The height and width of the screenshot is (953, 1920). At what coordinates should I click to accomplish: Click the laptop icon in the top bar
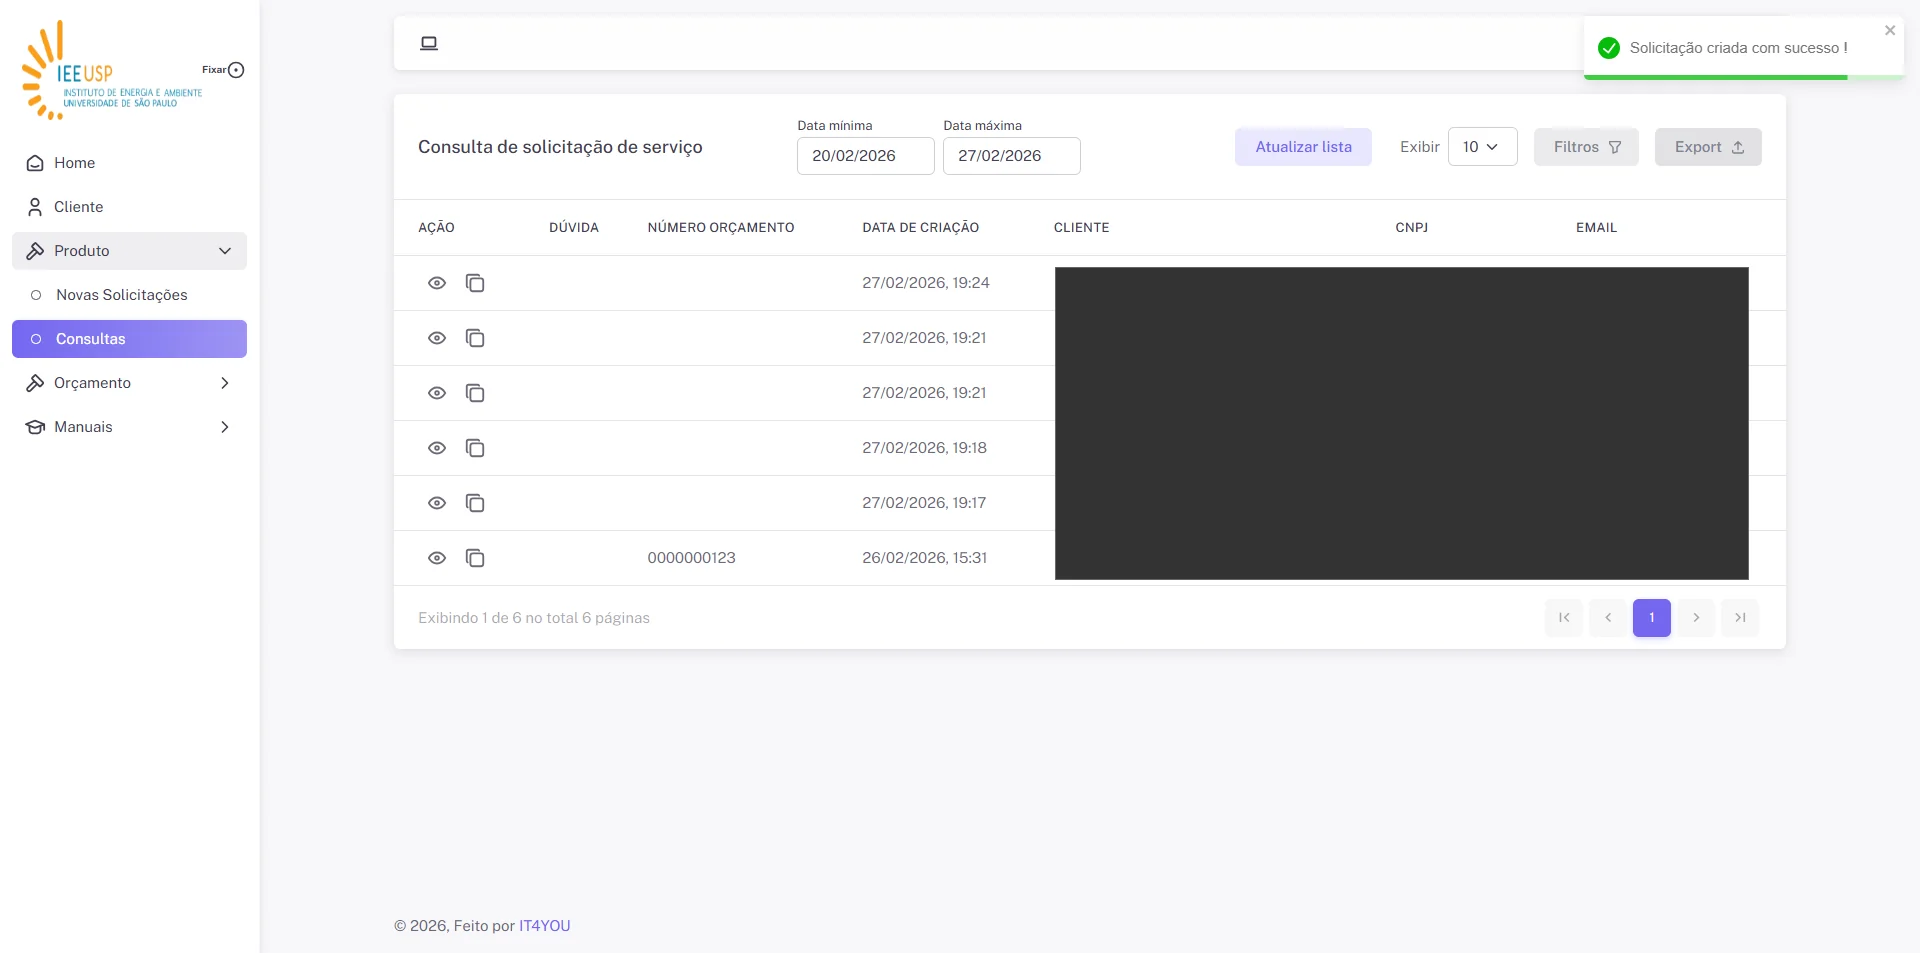[x=429, y=43]
